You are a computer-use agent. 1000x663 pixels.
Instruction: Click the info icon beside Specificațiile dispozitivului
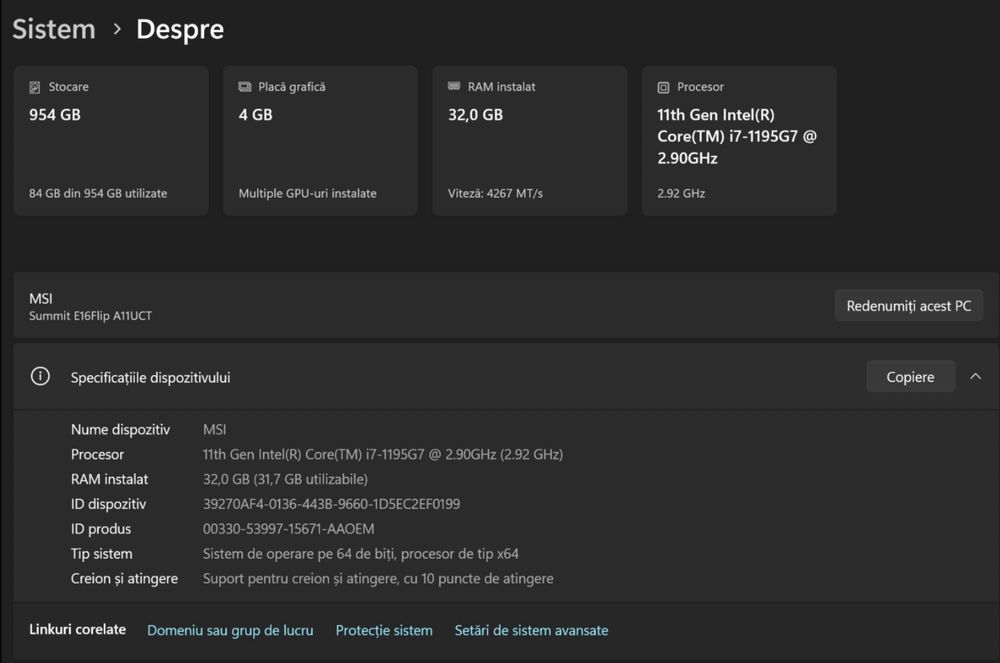pos(40,376)
